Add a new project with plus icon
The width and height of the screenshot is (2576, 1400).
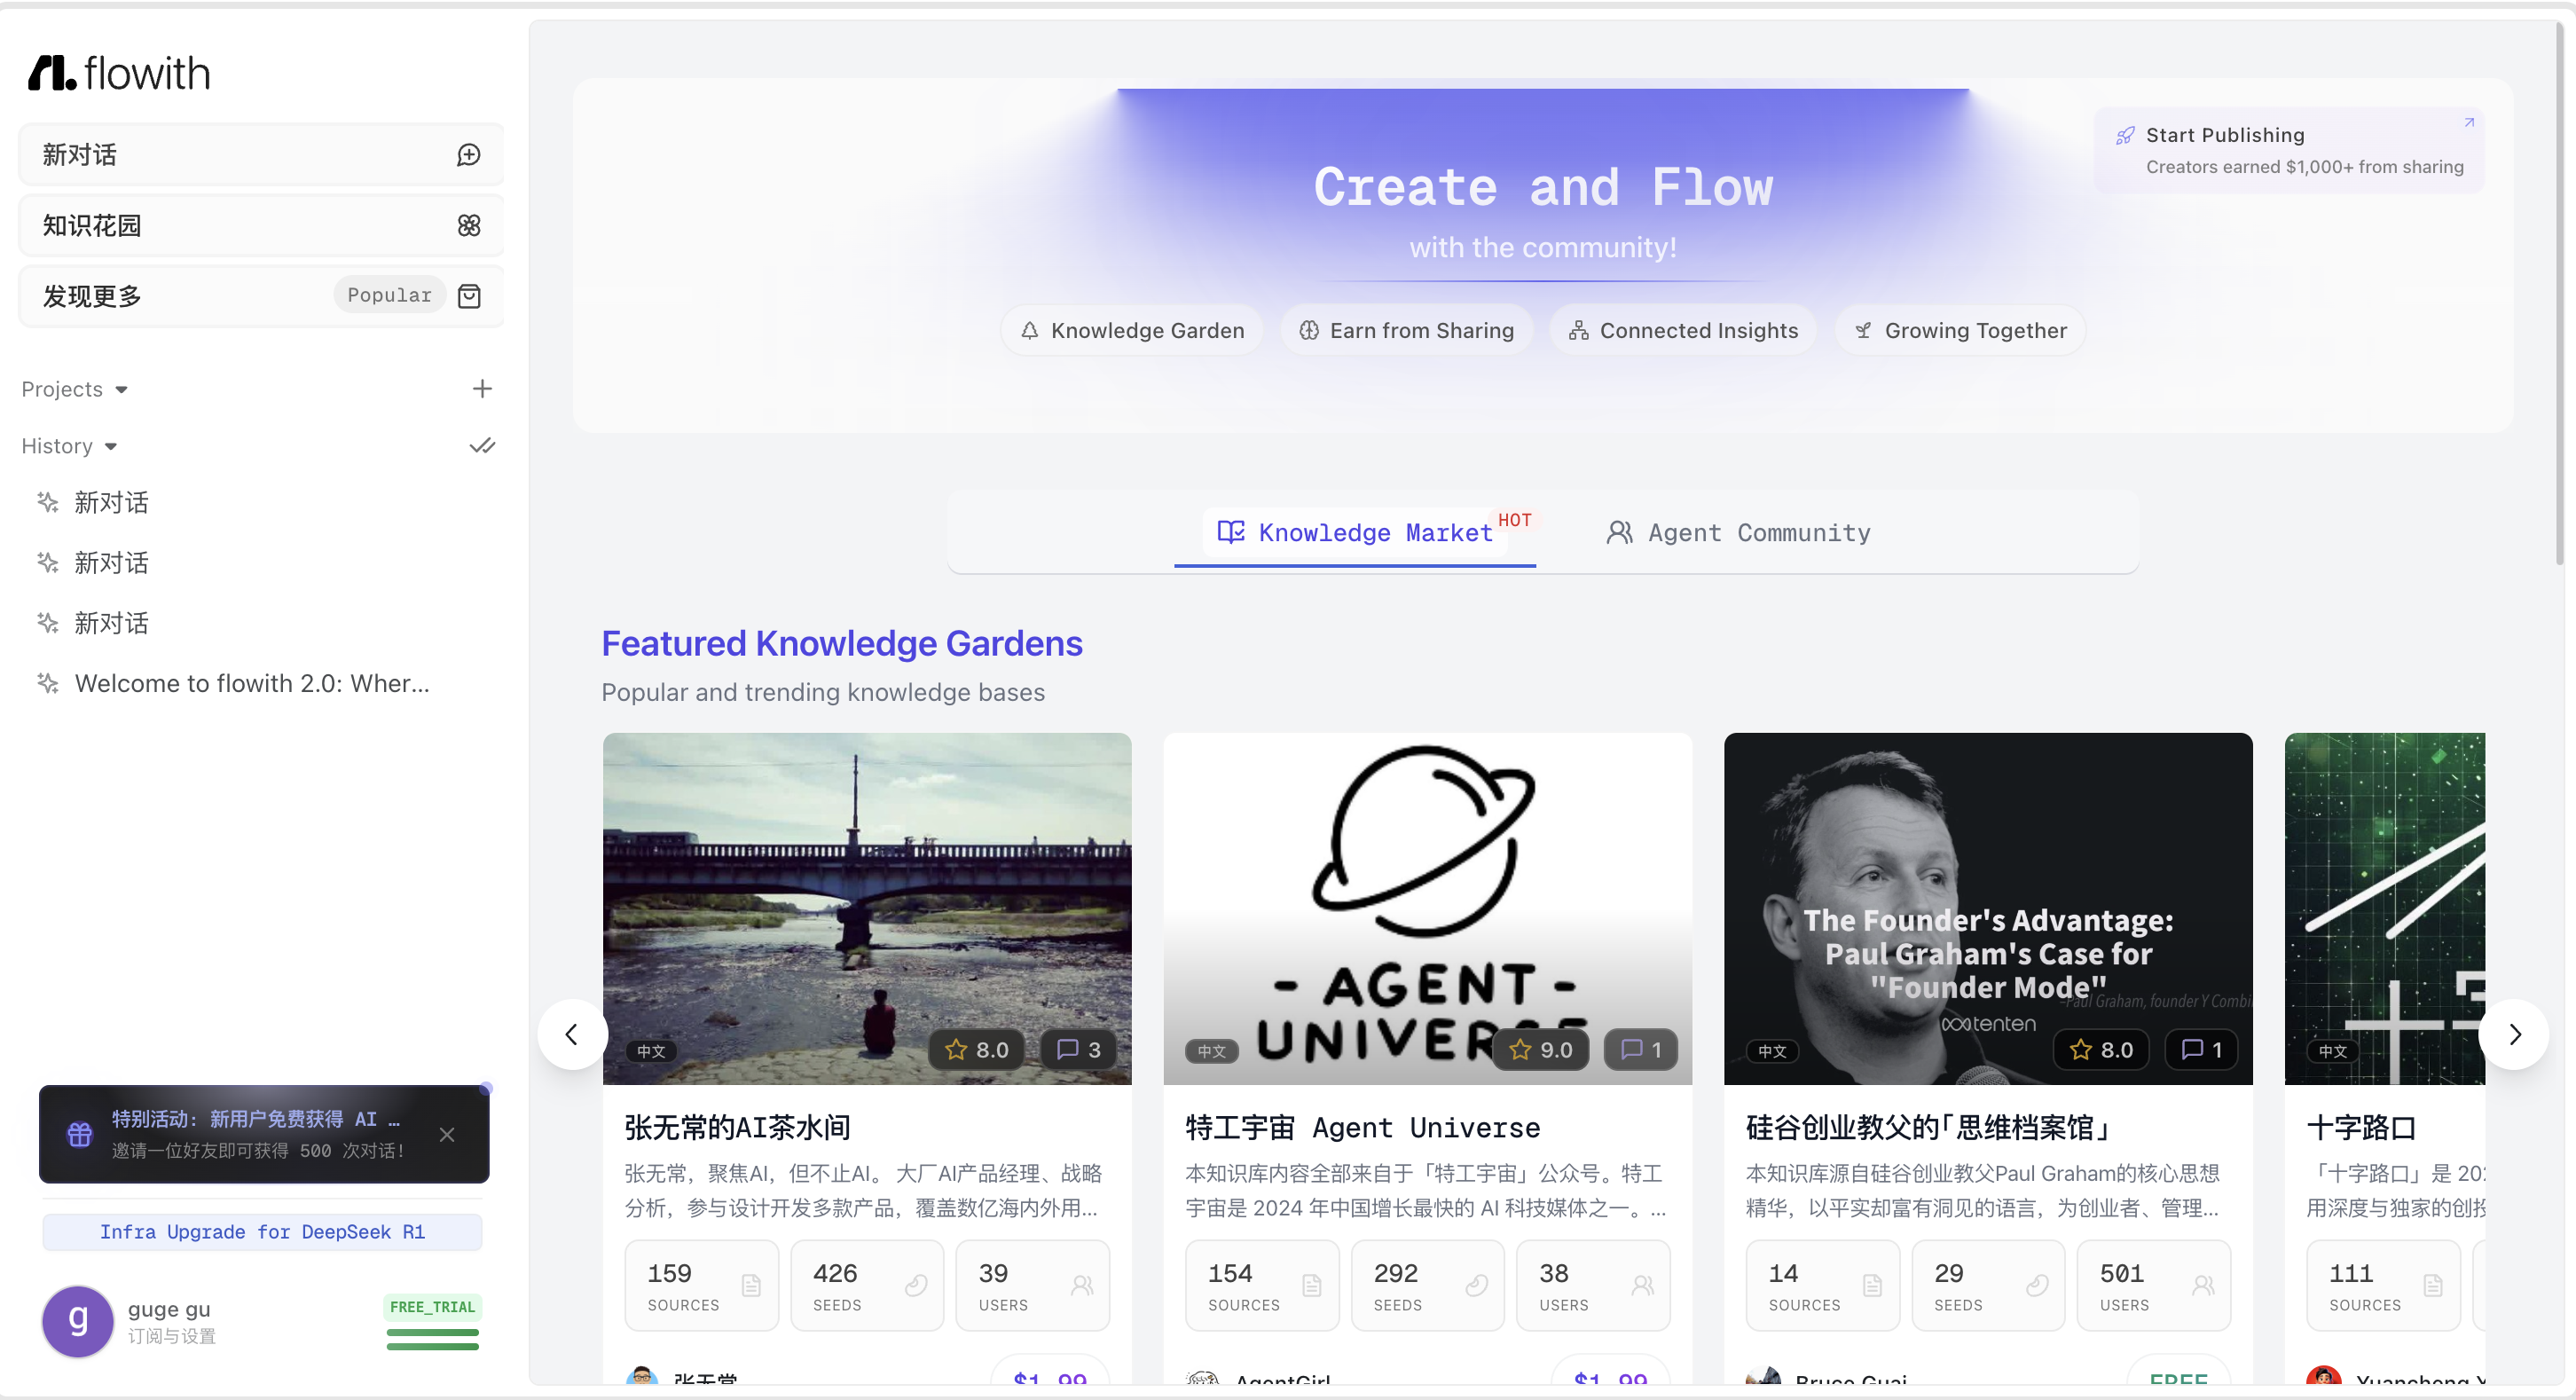[482, 389]
